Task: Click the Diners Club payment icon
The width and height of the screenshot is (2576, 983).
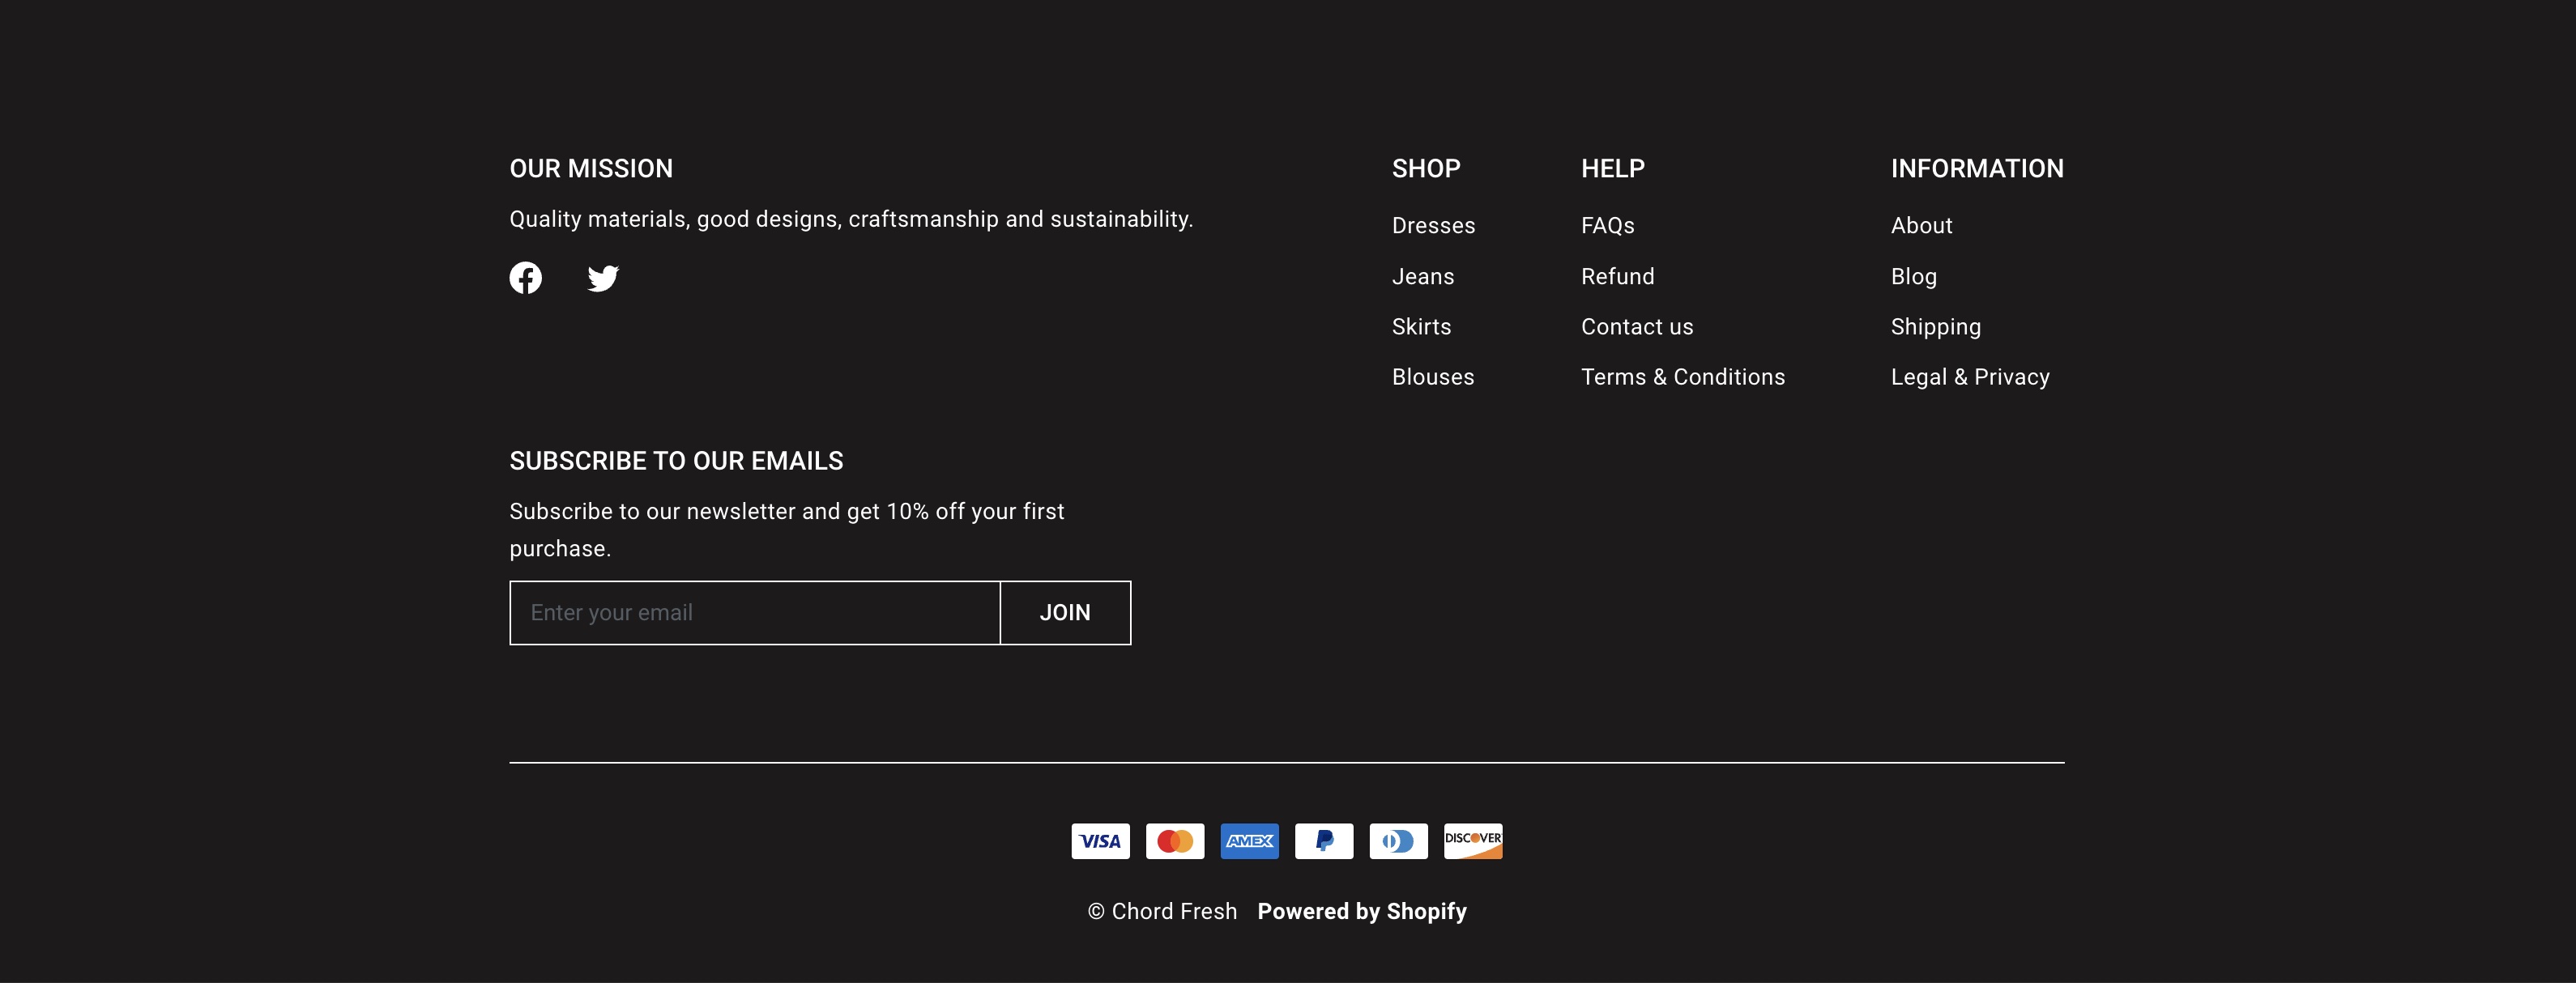Action: (x=1398, y=841)
